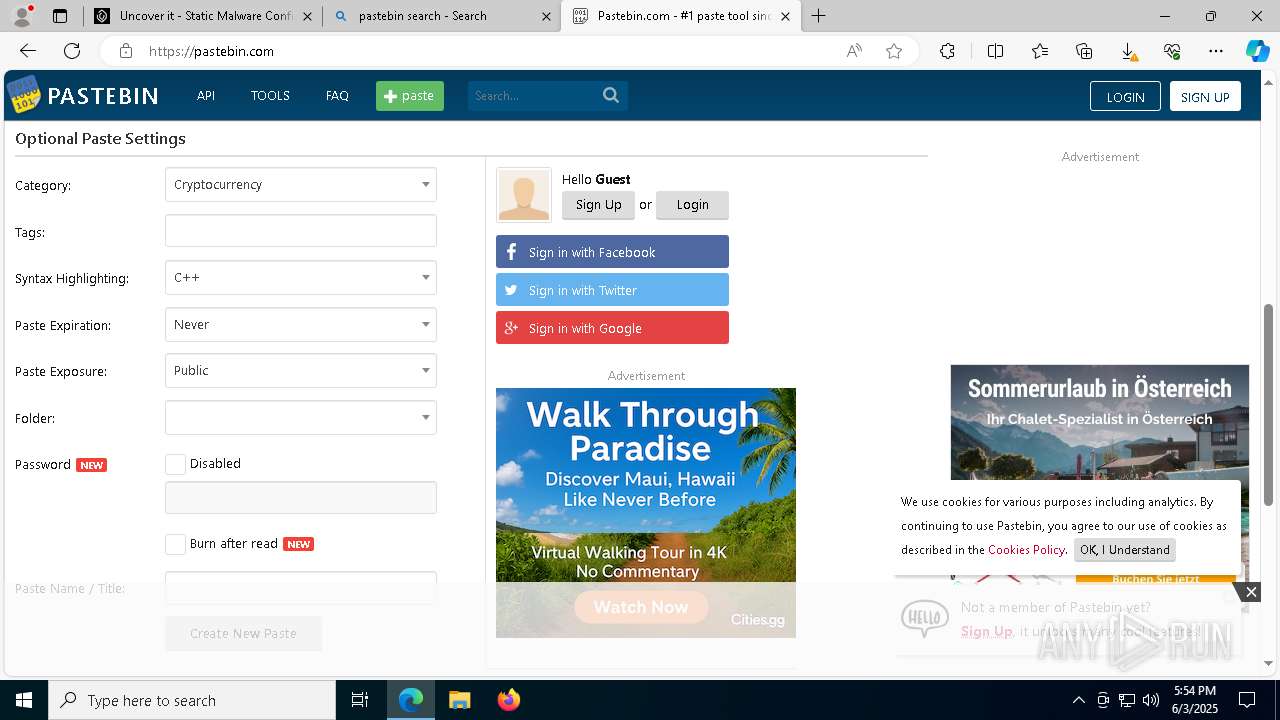Click Watch Now in the Maui ad
Image resolution: width=1280 pixels, height=720 pixels.
tap(641, 607)
